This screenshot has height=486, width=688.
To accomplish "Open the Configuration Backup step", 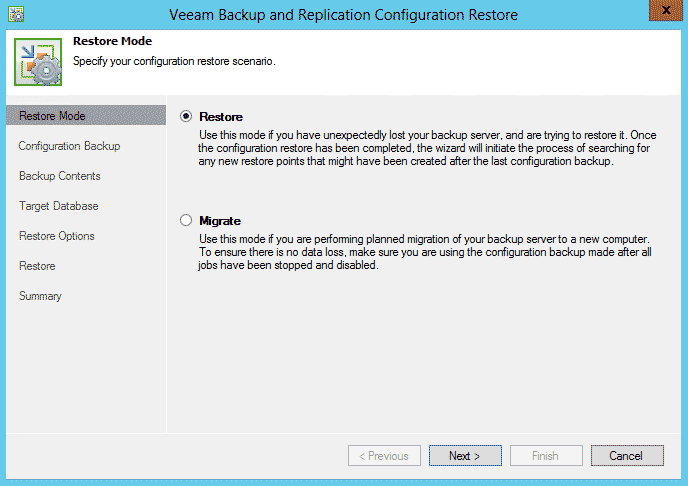I will (69, 146).
